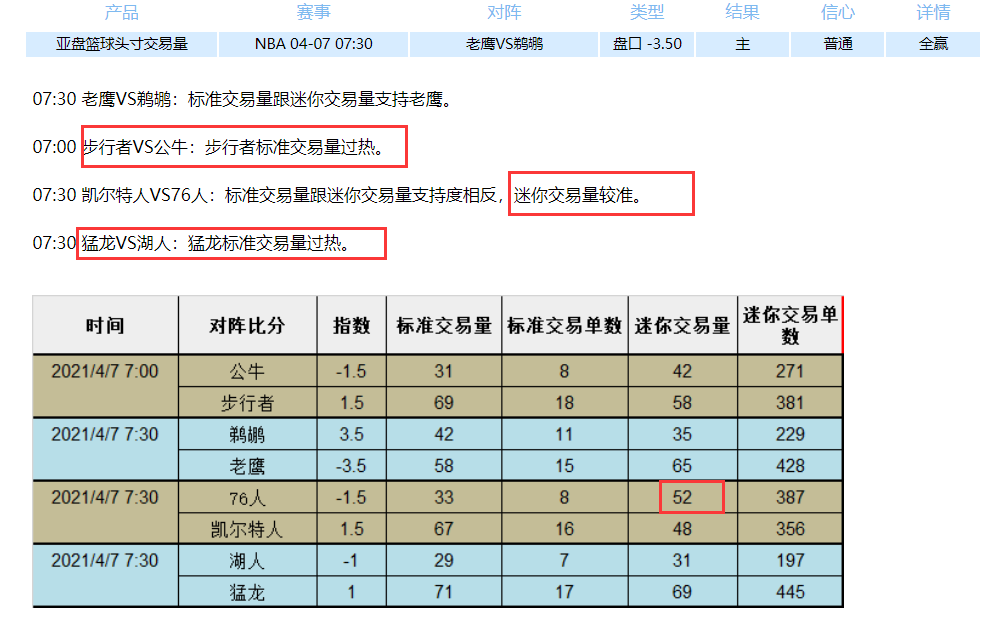Select 凯尔特人 mini order count 356

790,529
